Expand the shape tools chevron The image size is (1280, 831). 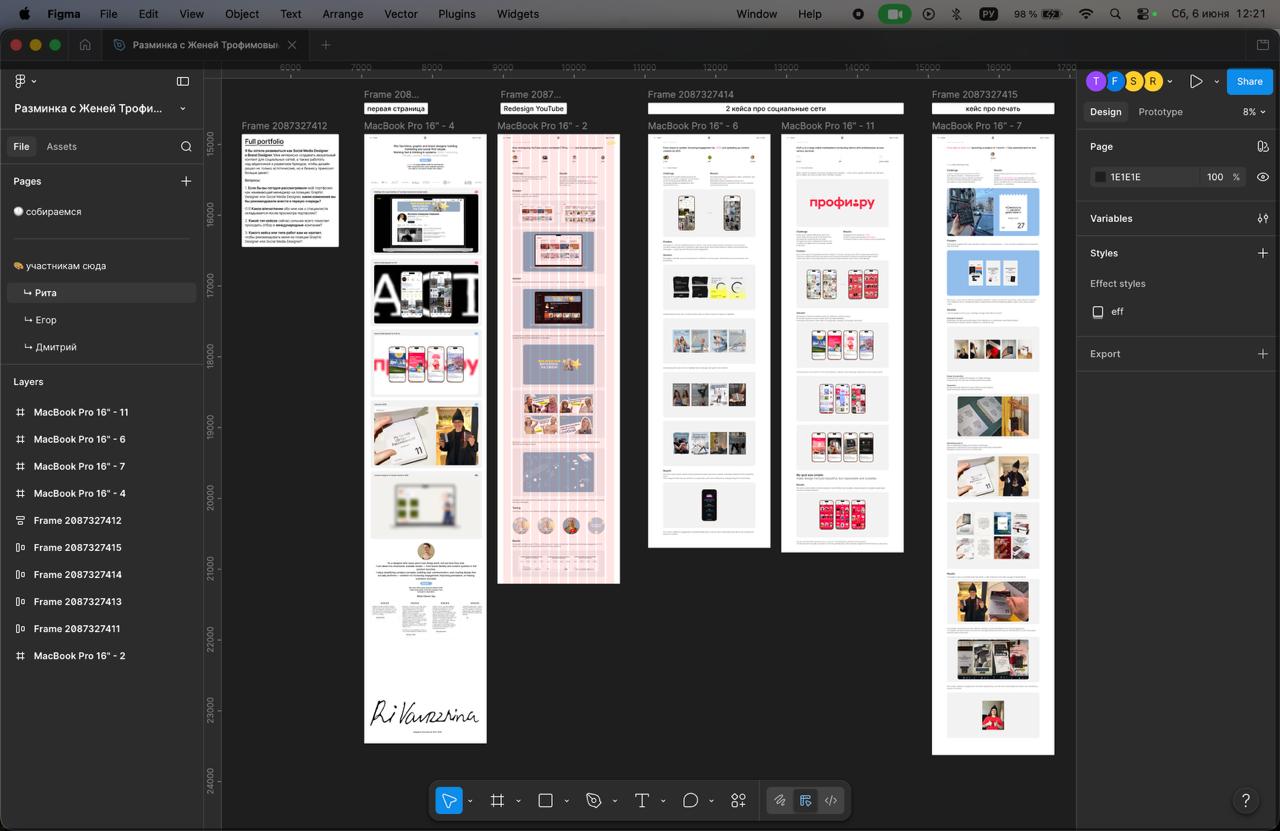pyautogui.click(x=566, y=800)
